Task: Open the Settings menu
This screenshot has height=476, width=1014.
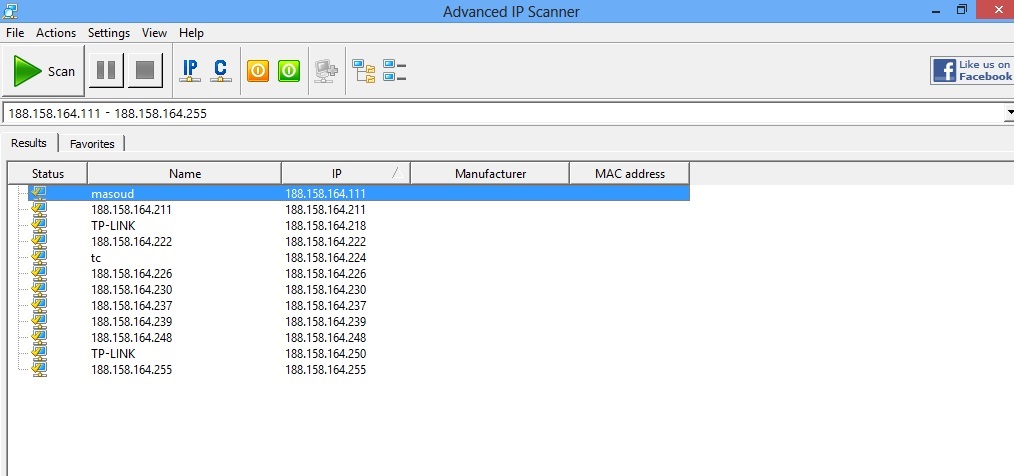Action: click(109, 32)
